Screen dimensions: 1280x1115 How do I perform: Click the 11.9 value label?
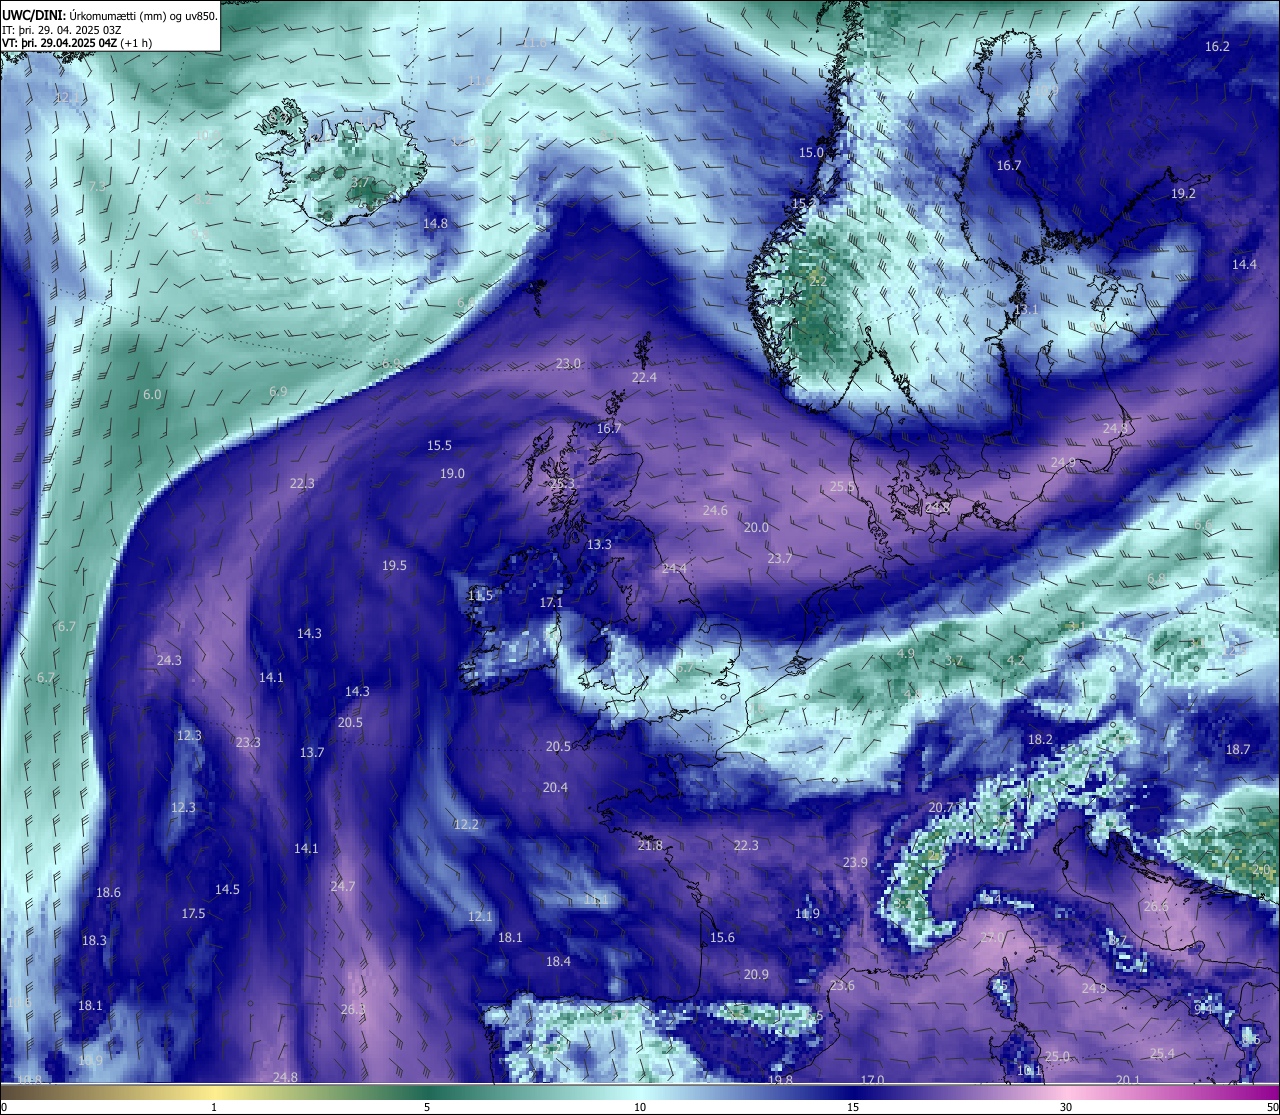point(807,913)
